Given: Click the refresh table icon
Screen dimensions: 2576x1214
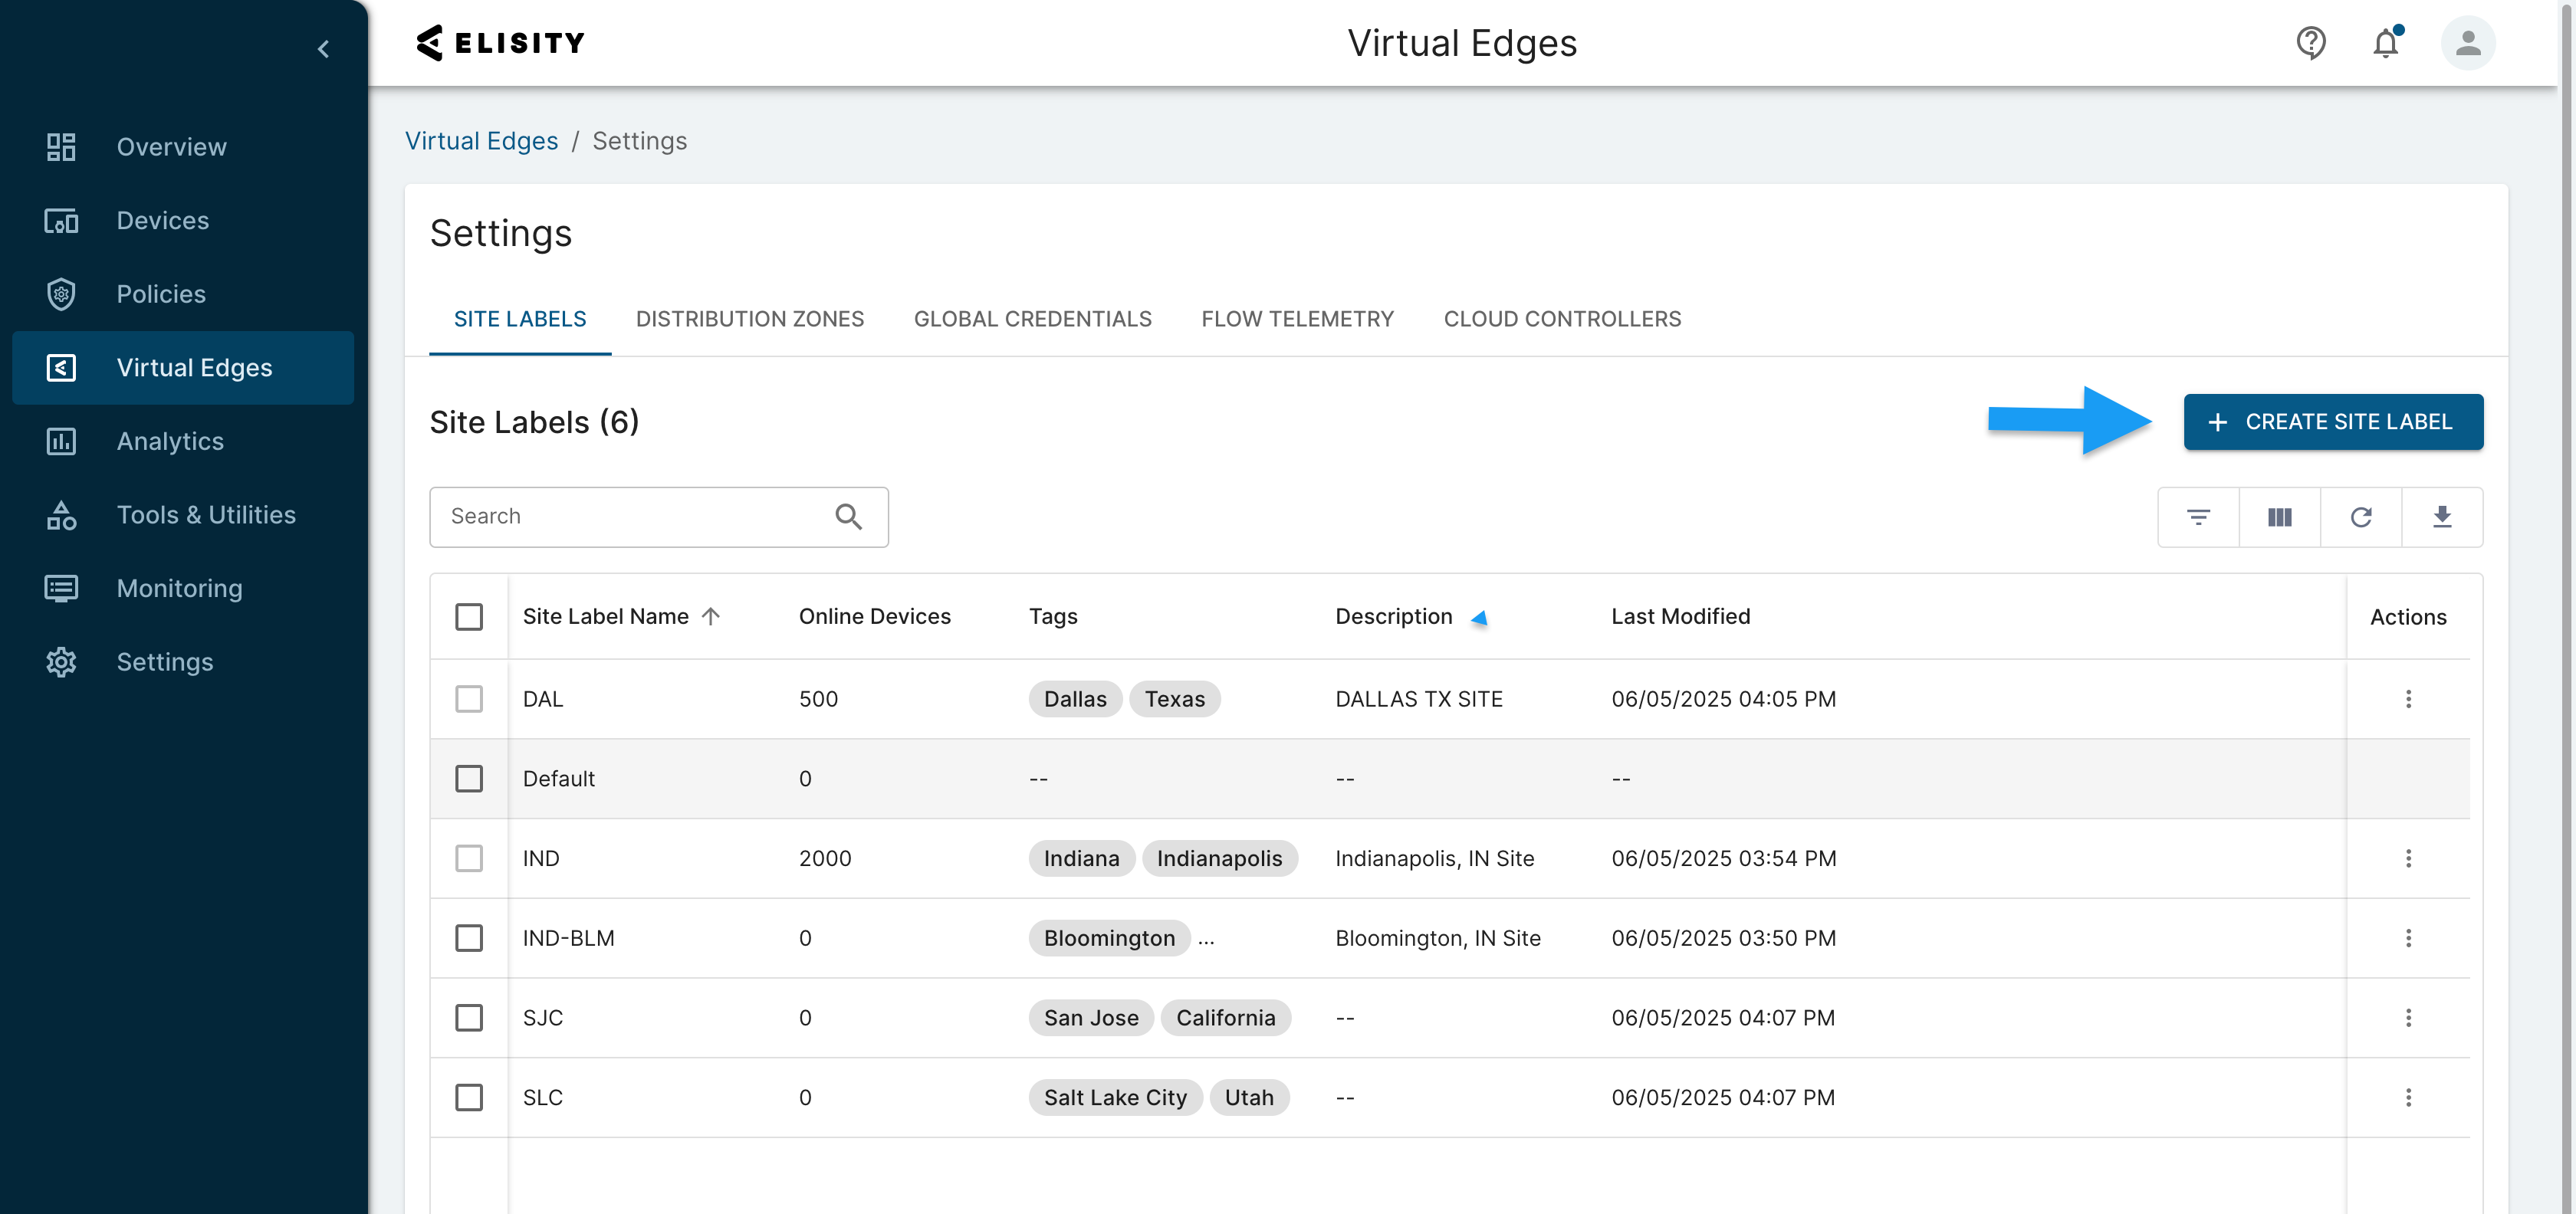Looking at the screenshot, I should 2360,517.
